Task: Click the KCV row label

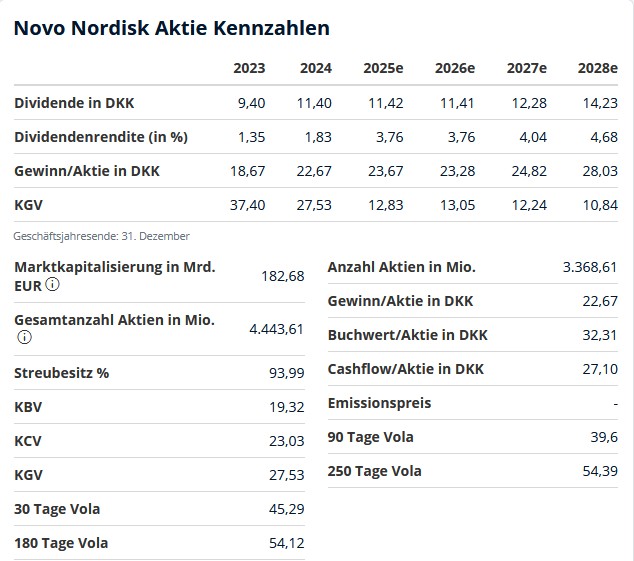Action: (28, 441)
